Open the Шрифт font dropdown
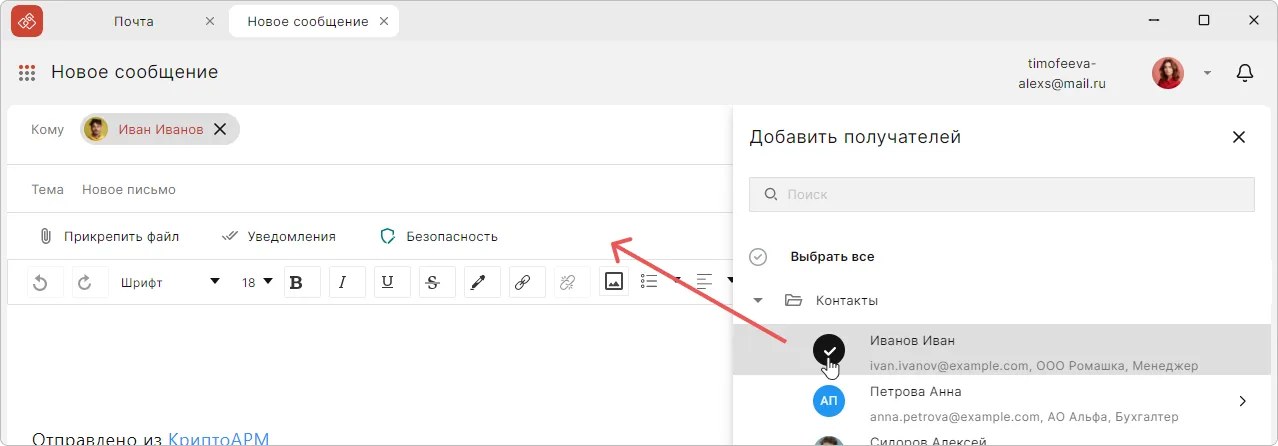1278x446 pixels. pyautogui.click(x=170, y=283)
